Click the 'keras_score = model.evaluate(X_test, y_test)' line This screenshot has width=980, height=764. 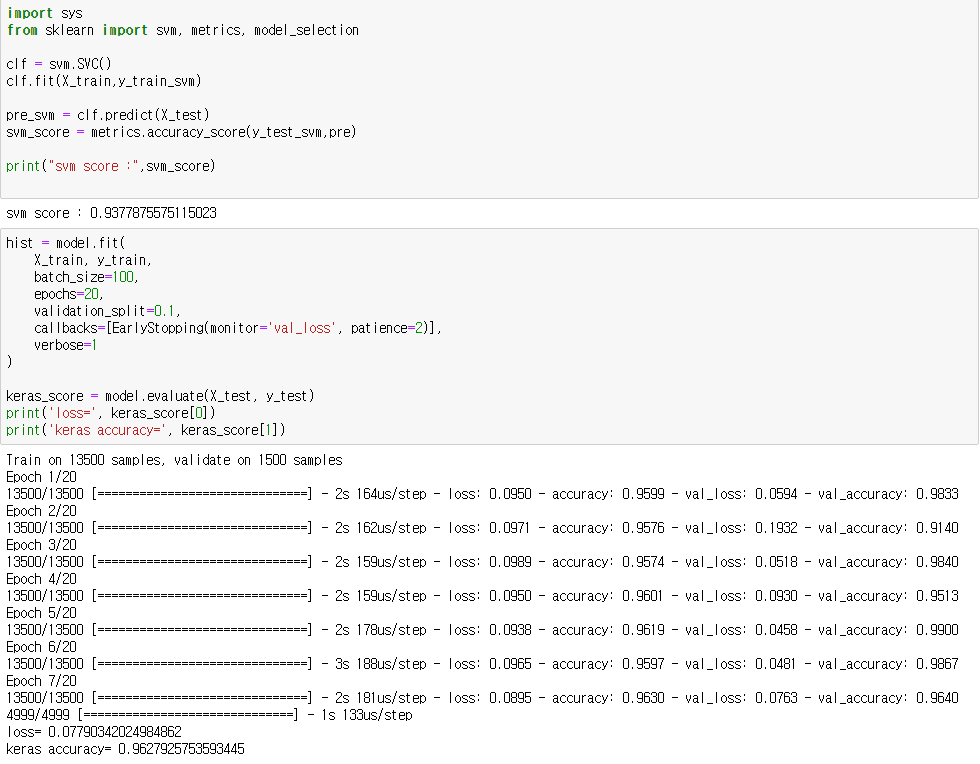click(x=160, y=396)
